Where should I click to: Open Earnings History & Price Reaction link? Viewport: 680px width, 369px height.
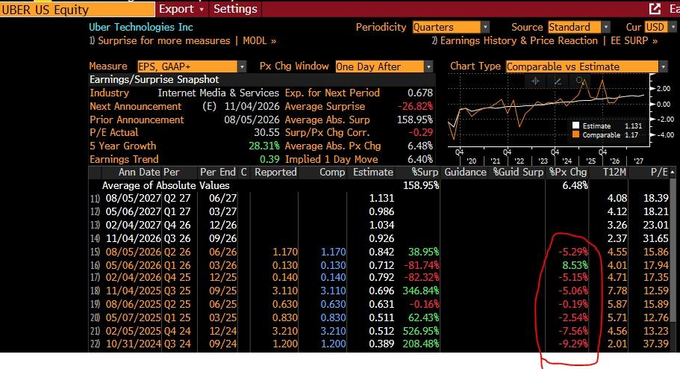coord(544,41)
